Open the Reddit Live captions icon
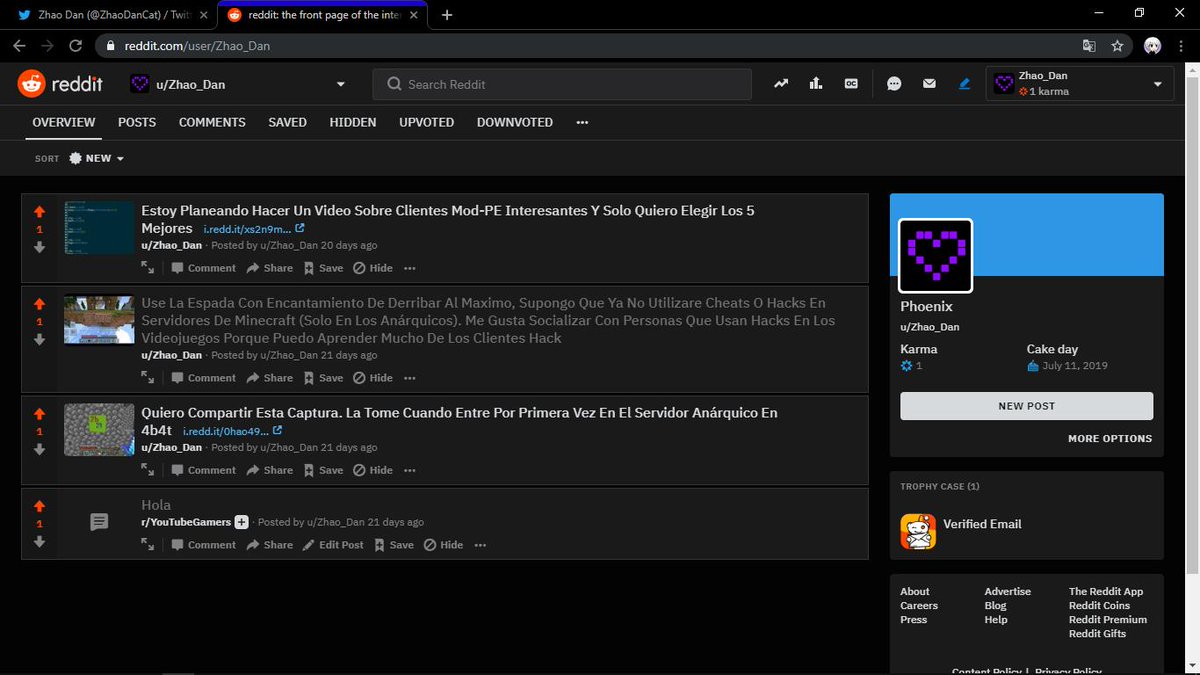 pyautogui.click(x=851, y=84)
